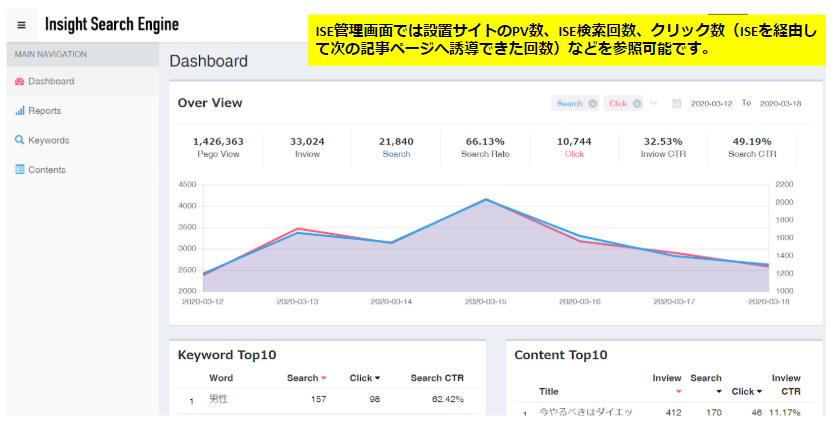The height and width of the screenshot is (422, 834).
Task: Click the Dashboard gauge icon in sidebar
Action: (x=20, y=81)
